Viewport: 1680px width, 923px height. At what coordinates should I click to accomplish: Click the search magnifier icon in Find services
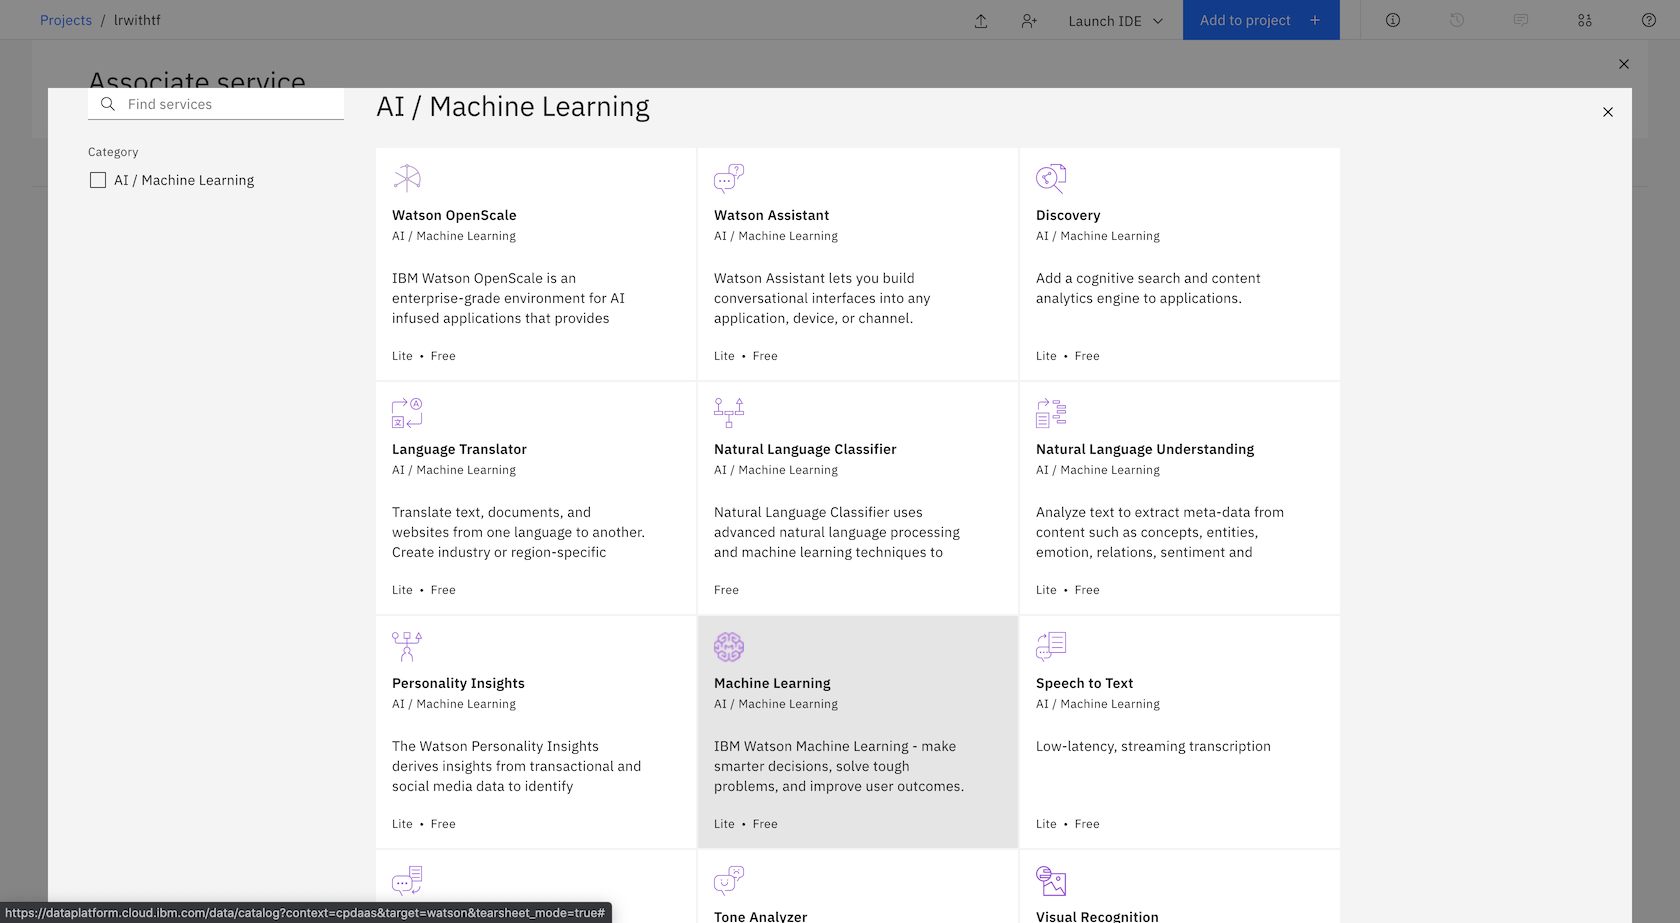108,104
